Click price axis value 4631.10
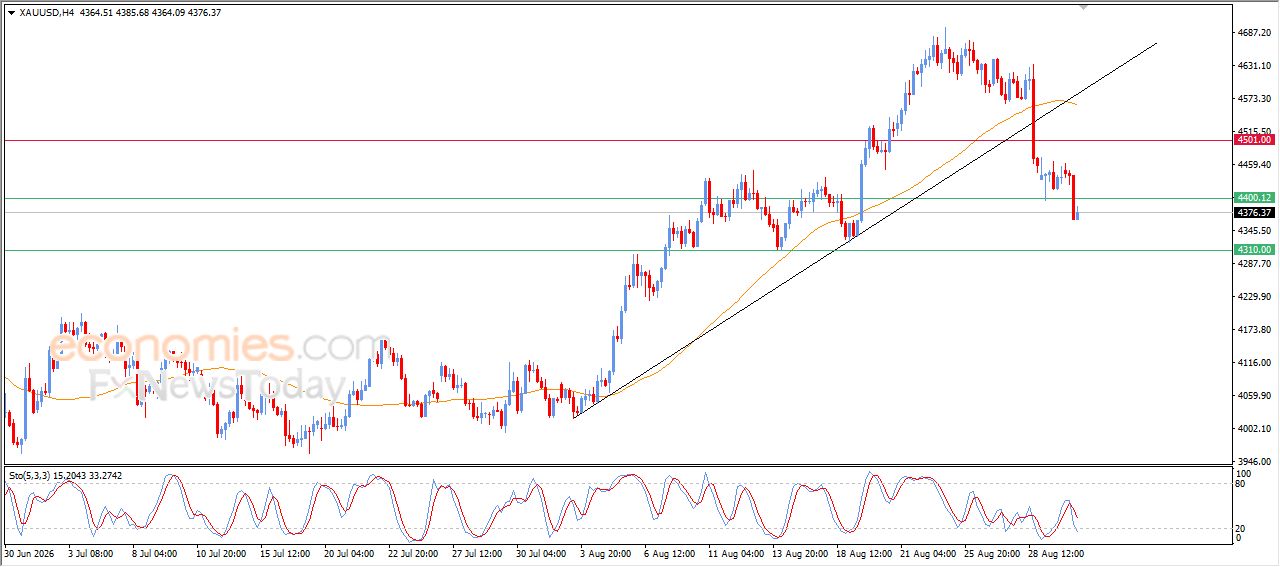 point(1254,66)
